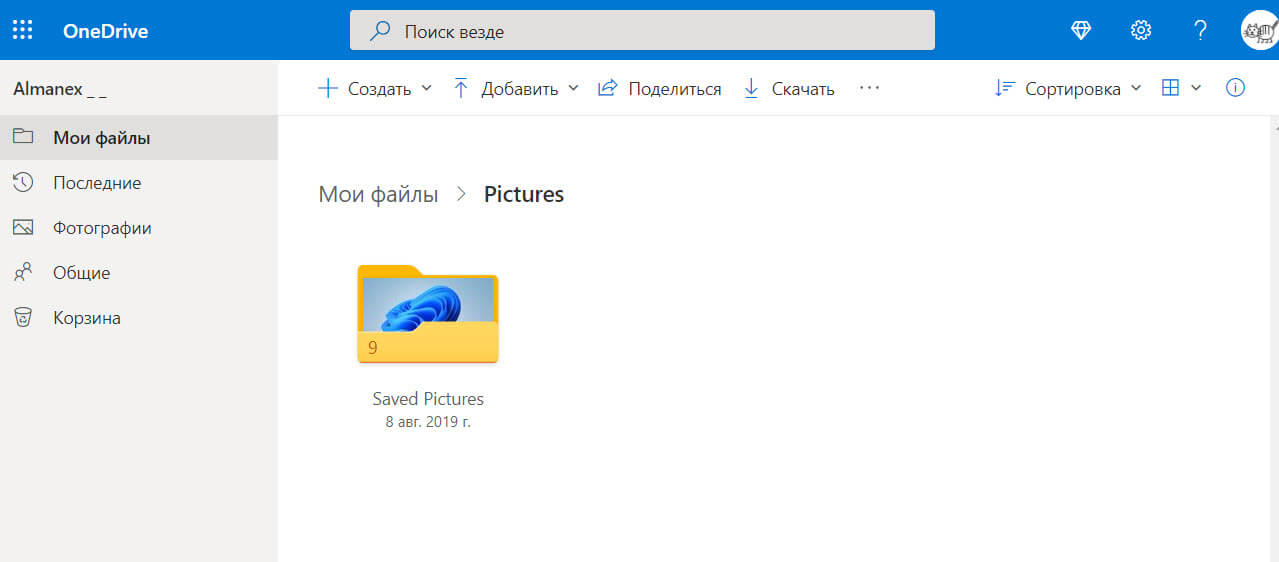Select "Мои файлы" in the sidebar

(x=139, y=138)
